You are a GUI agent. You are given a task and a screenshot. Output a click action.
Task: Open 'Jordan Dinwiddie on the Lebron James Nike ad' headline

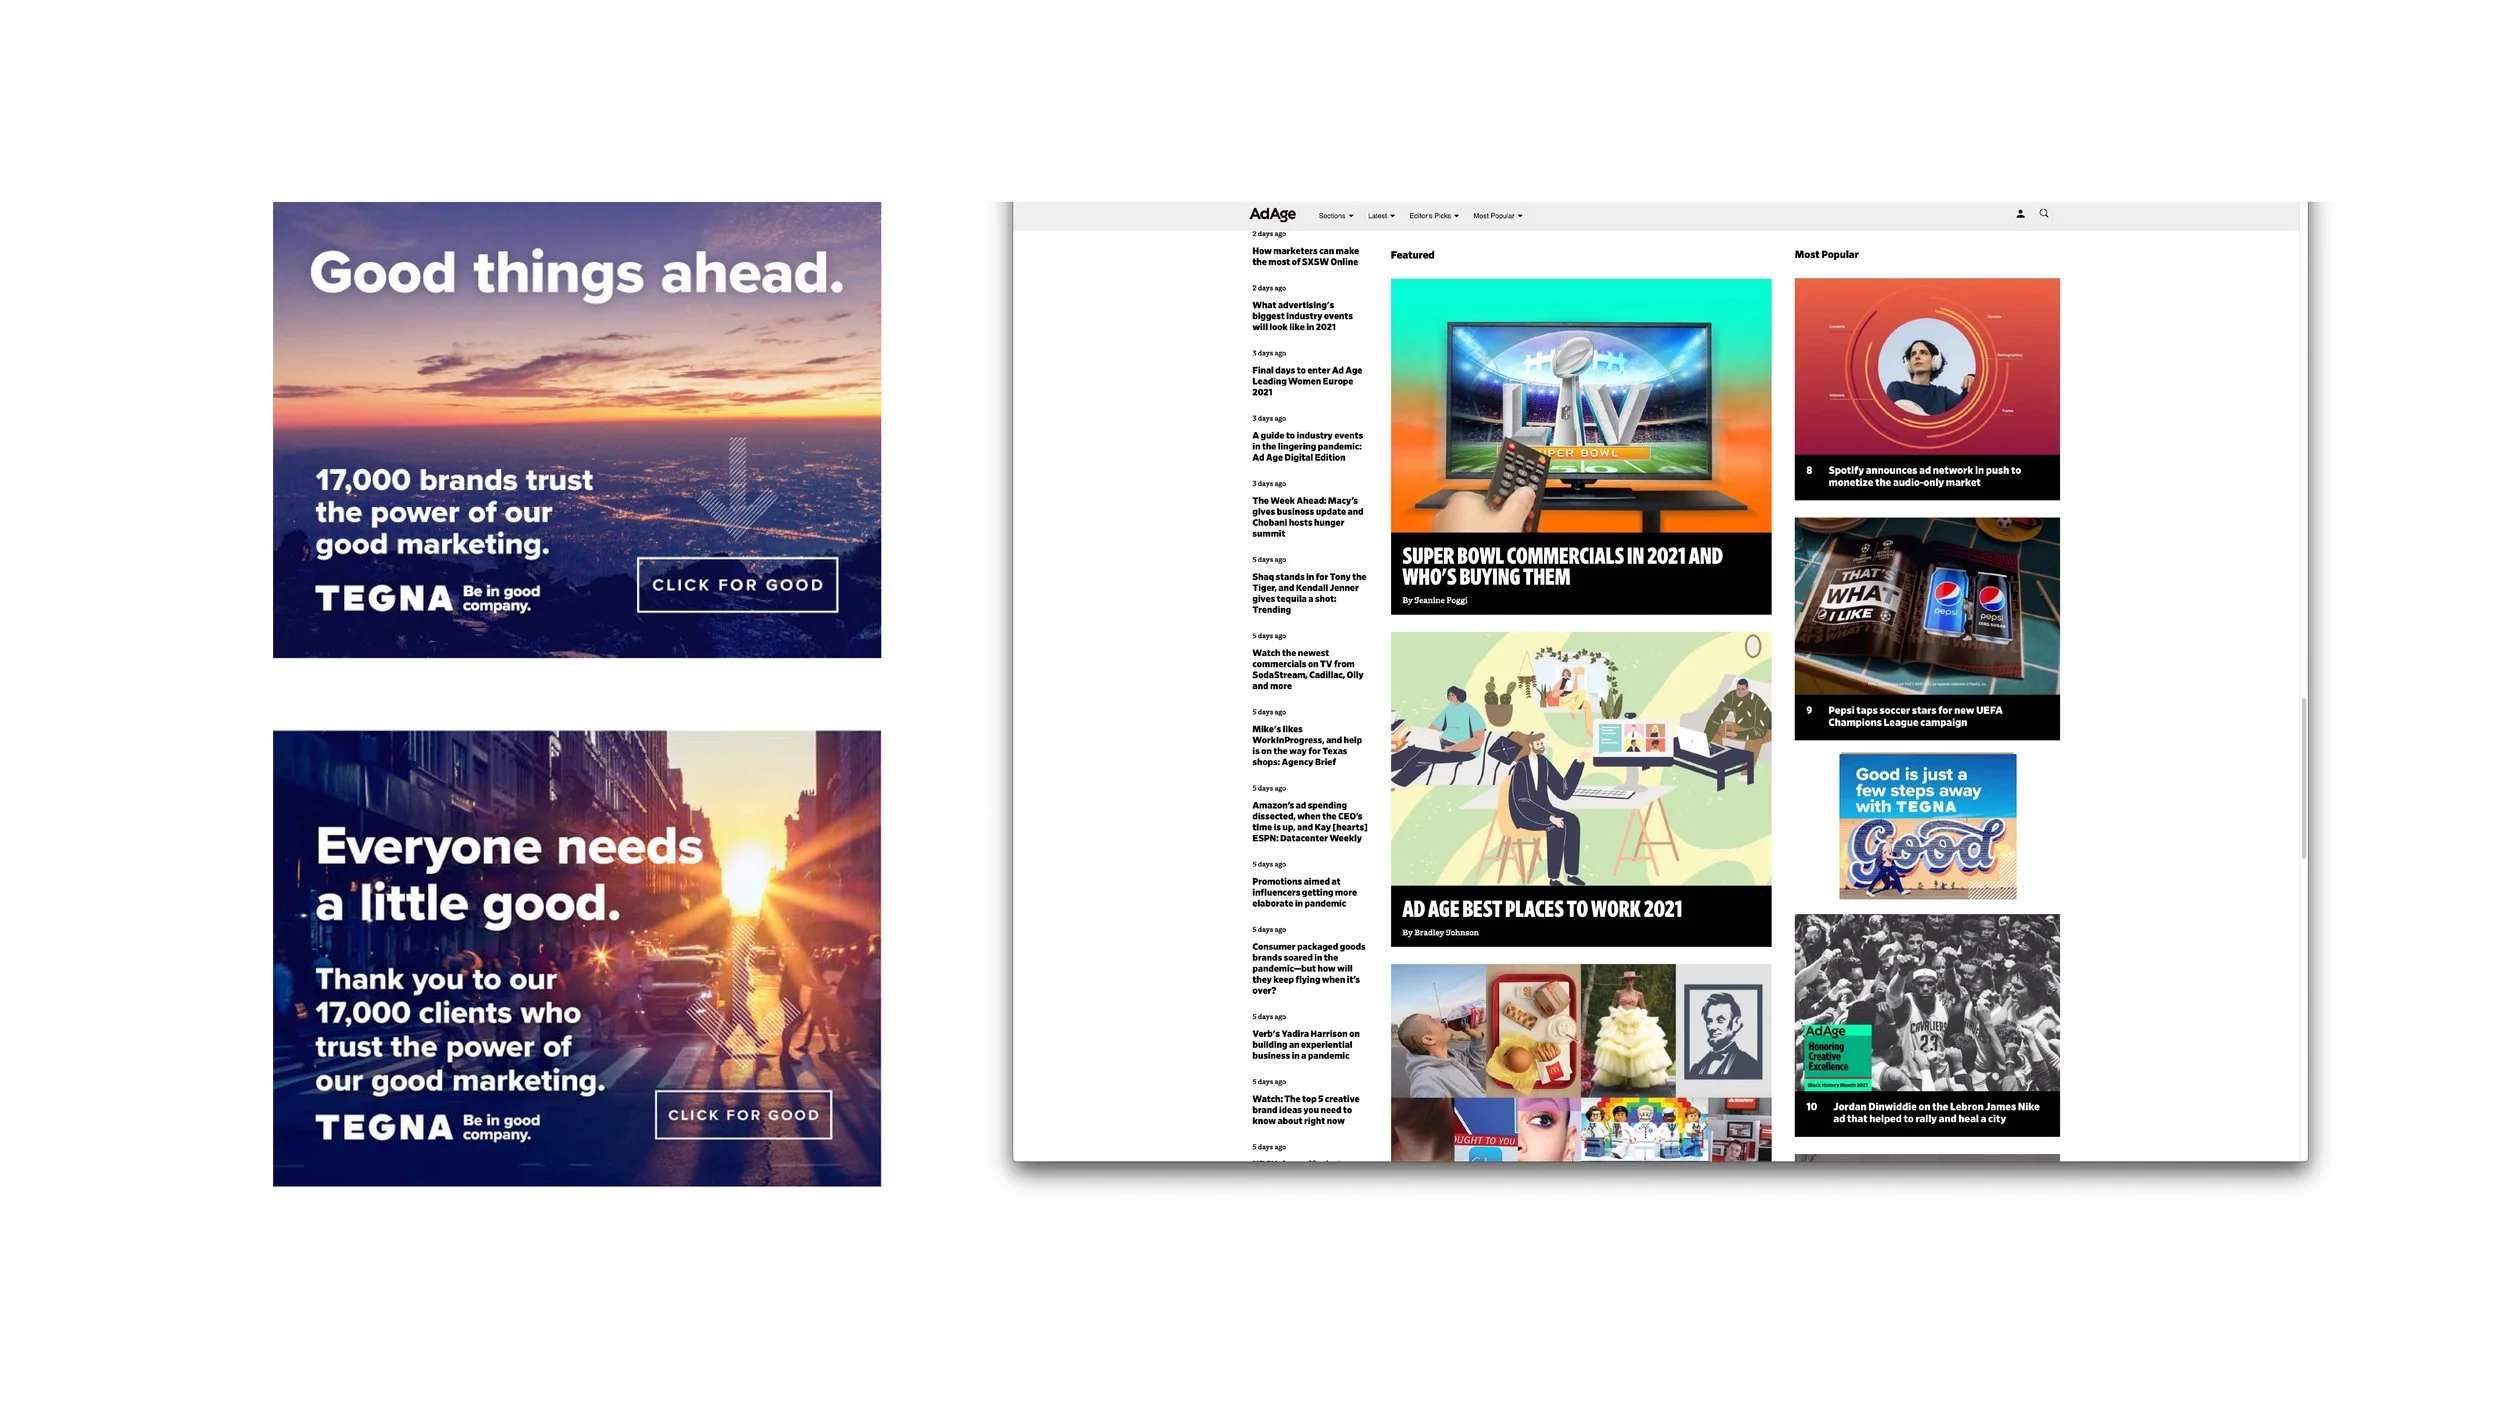click(x=1936, y=1113)
